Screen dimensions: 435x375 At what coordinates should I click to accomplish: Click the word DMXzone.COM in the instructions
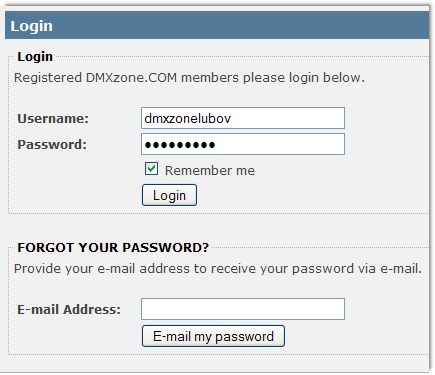click(x=131, y=78)
